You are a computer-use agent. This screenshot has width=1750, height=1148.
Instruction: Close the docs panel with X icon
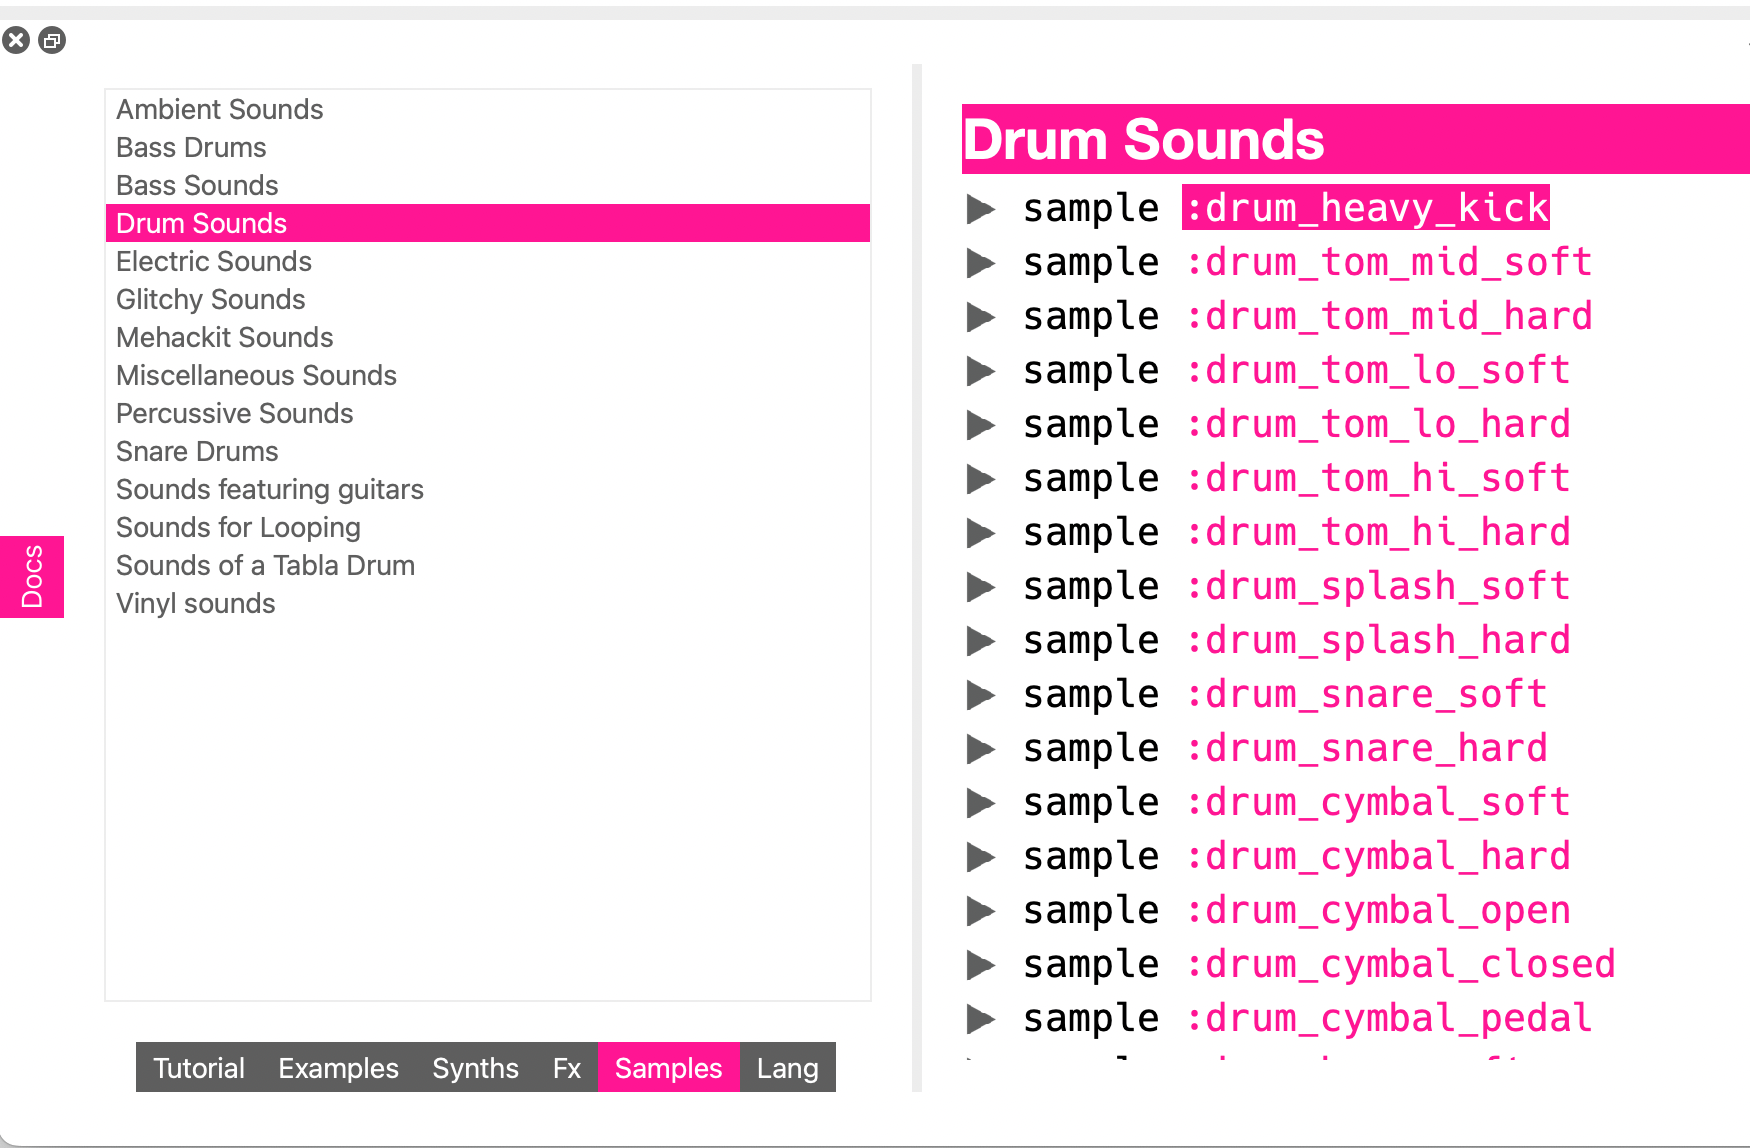coord(16,40)
